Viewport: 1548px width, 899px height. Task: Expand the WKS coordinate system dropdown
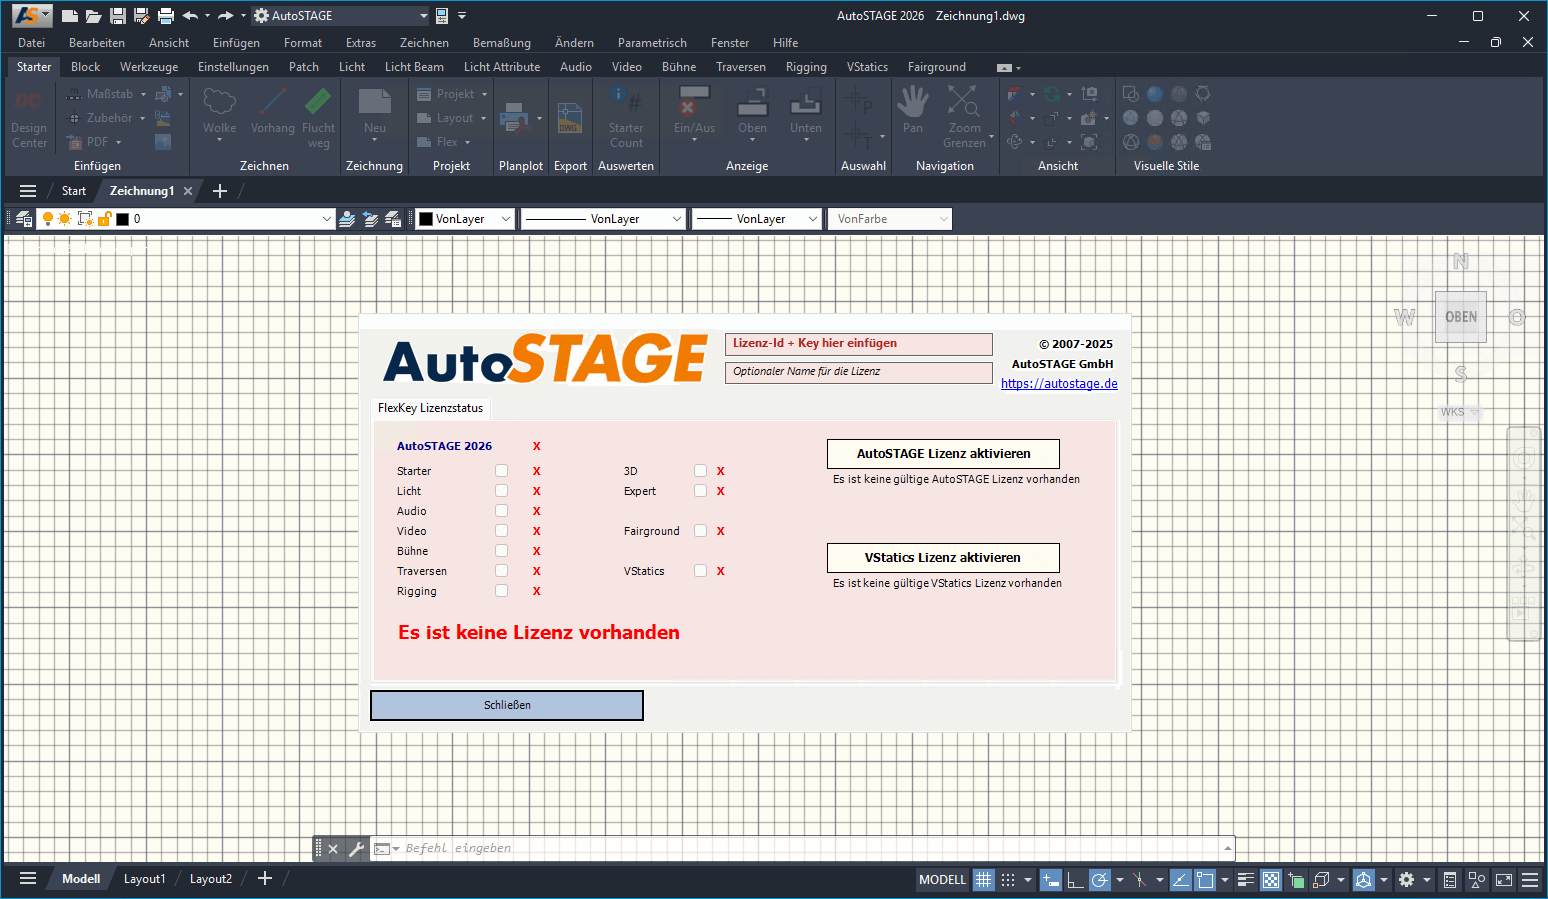[x=1475, y=412]
